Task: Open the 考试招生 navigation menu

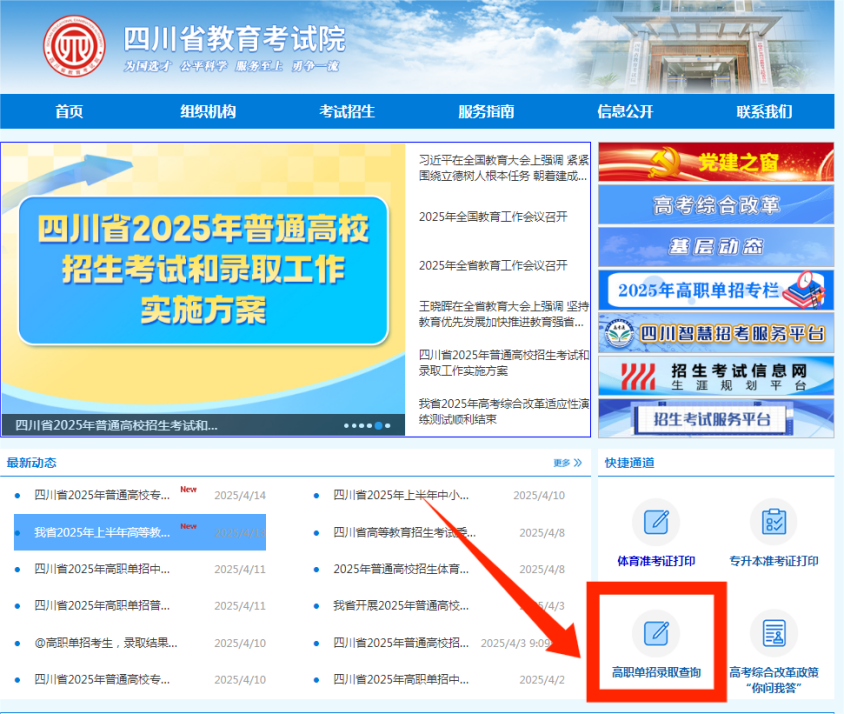Action: [x=347, y=111]
